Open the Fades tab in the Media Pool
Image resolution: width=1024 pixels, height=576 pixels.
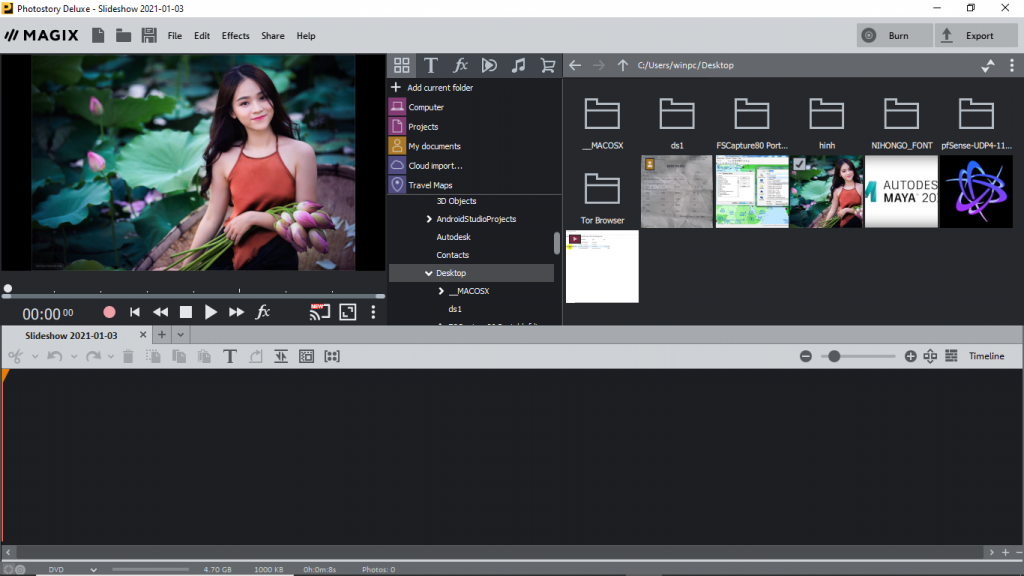[x=489, y=65]
